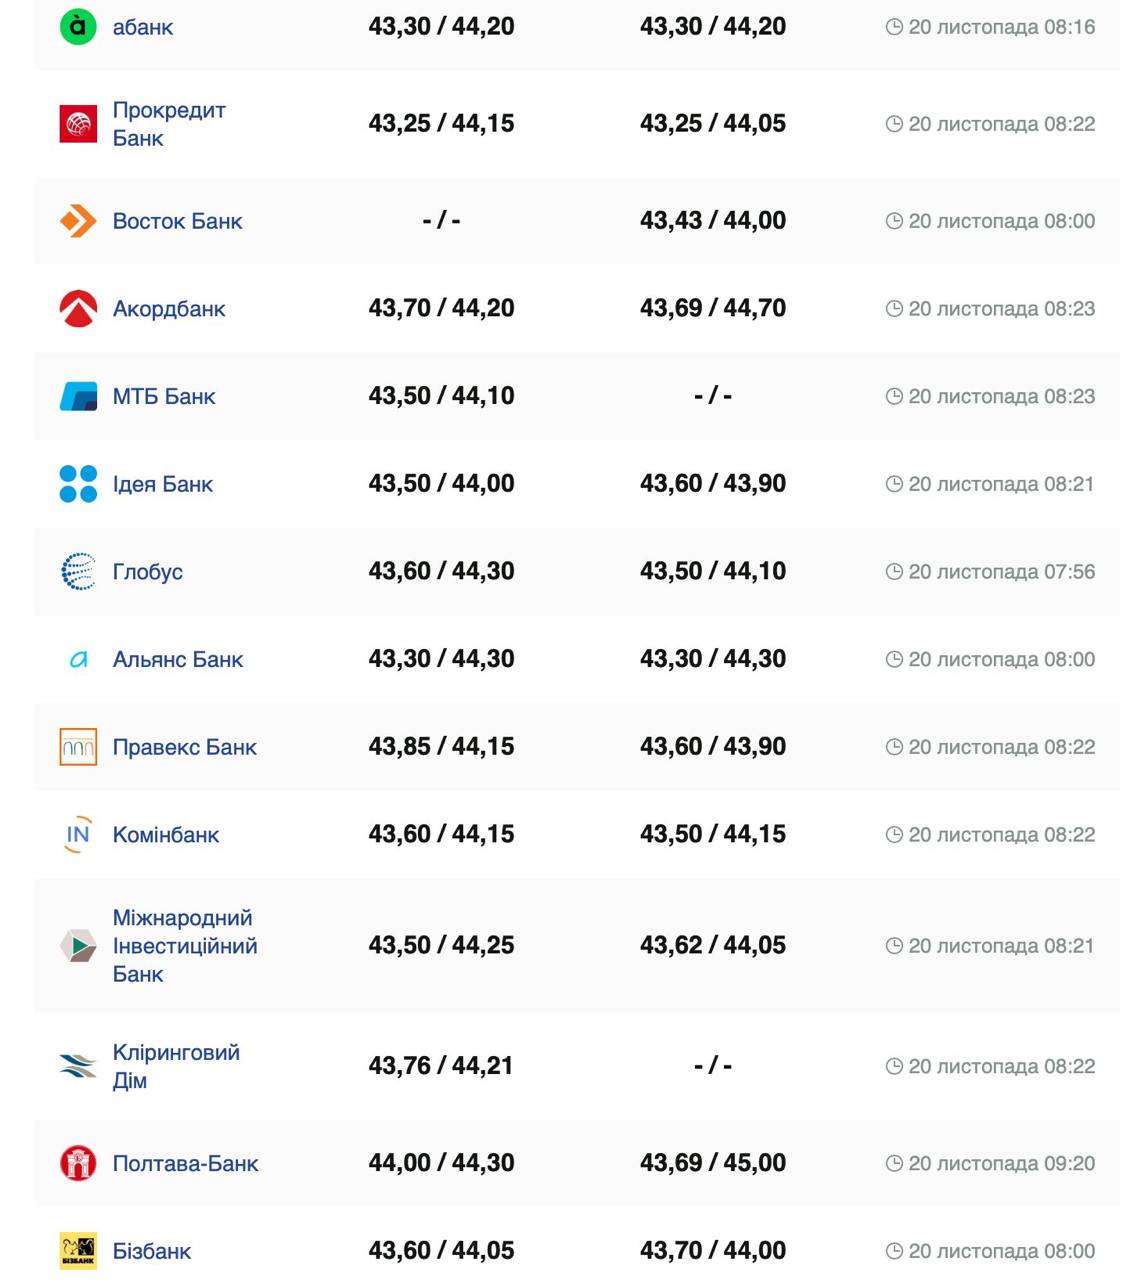This screenshot has height=1280, width=1127.
Task: Click the blue МТБ Банк logo
Action: 78,397
